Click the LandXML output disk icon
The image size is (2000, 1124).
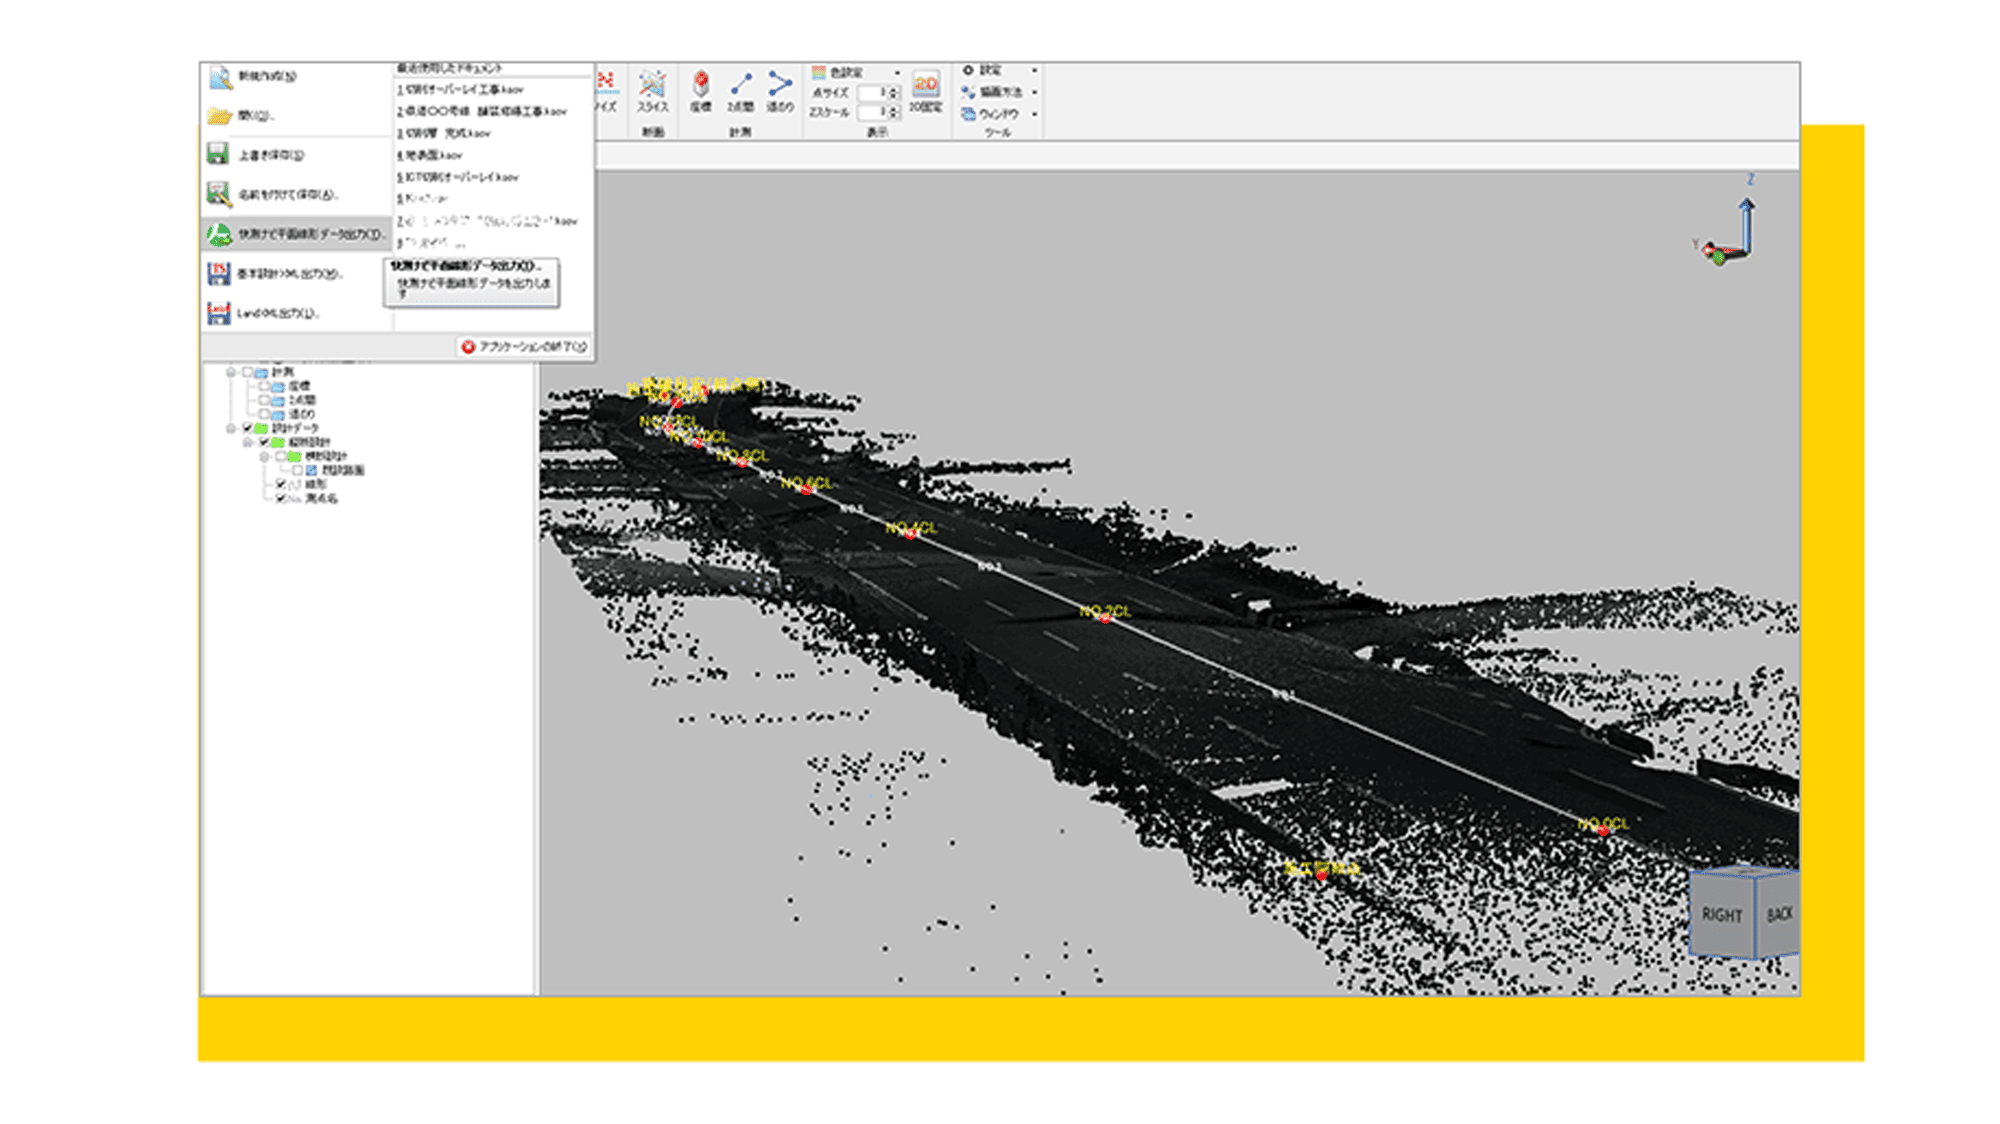click(219, 313)
